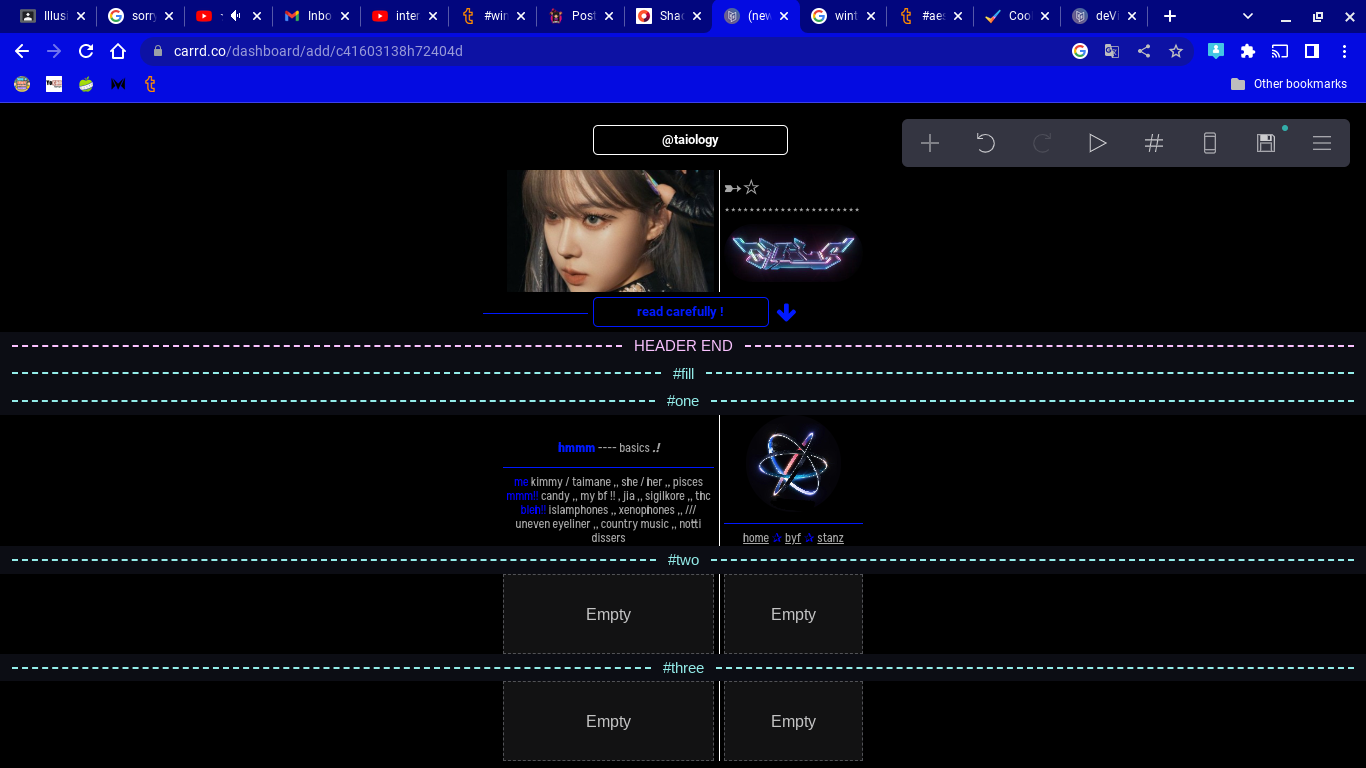Open the green apple bookmark

point(86,84)
